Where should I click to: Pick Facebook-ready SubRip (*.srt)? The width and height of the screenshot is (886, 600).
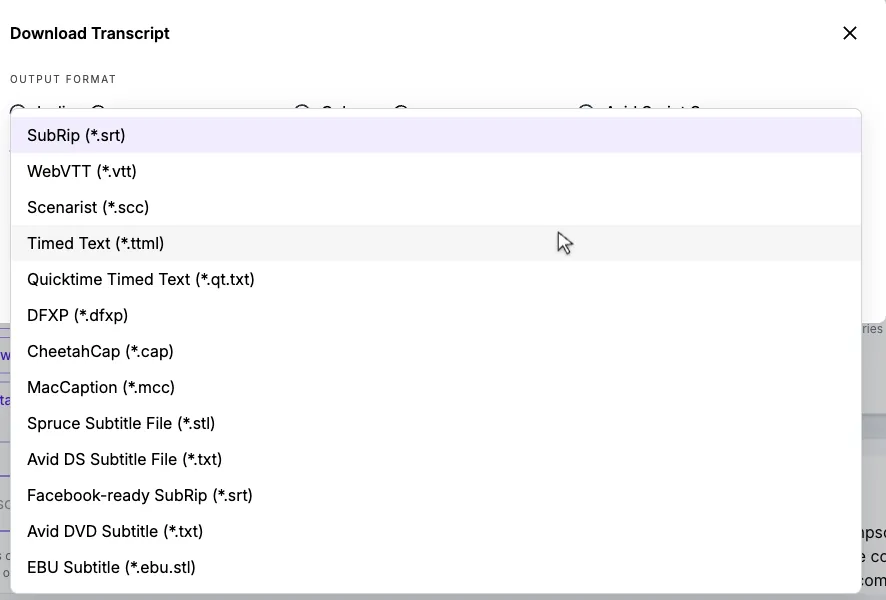(x=436, y=495)
